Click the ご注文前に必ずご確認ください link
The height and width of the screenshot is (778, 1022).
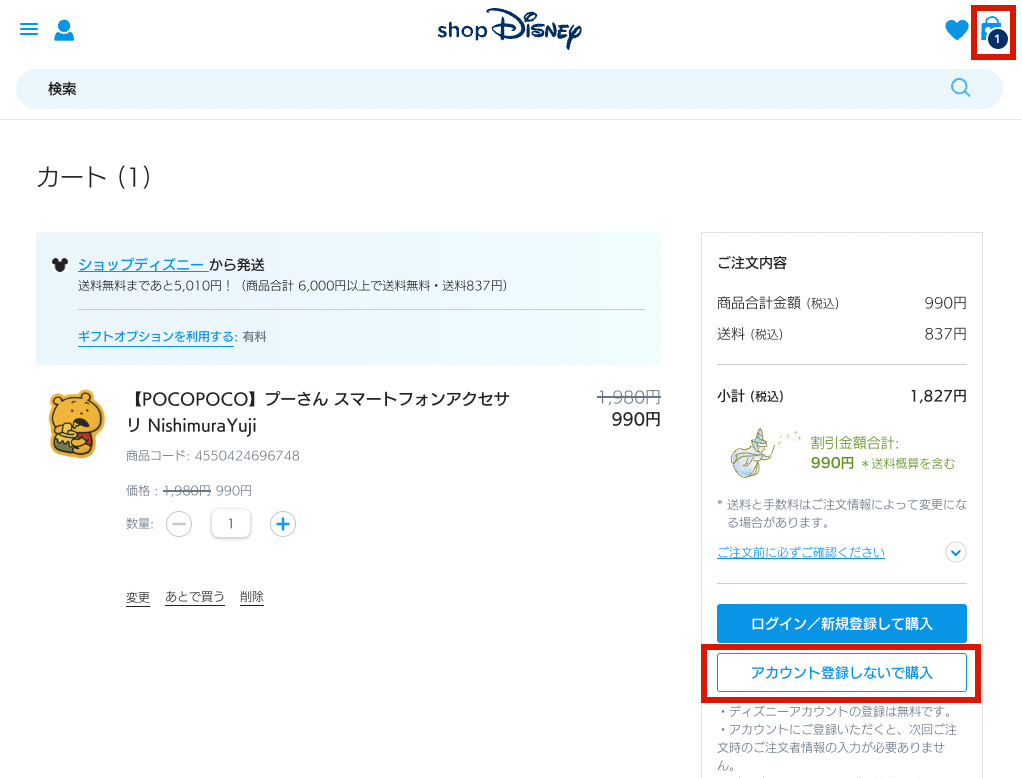tap(800, 552)
